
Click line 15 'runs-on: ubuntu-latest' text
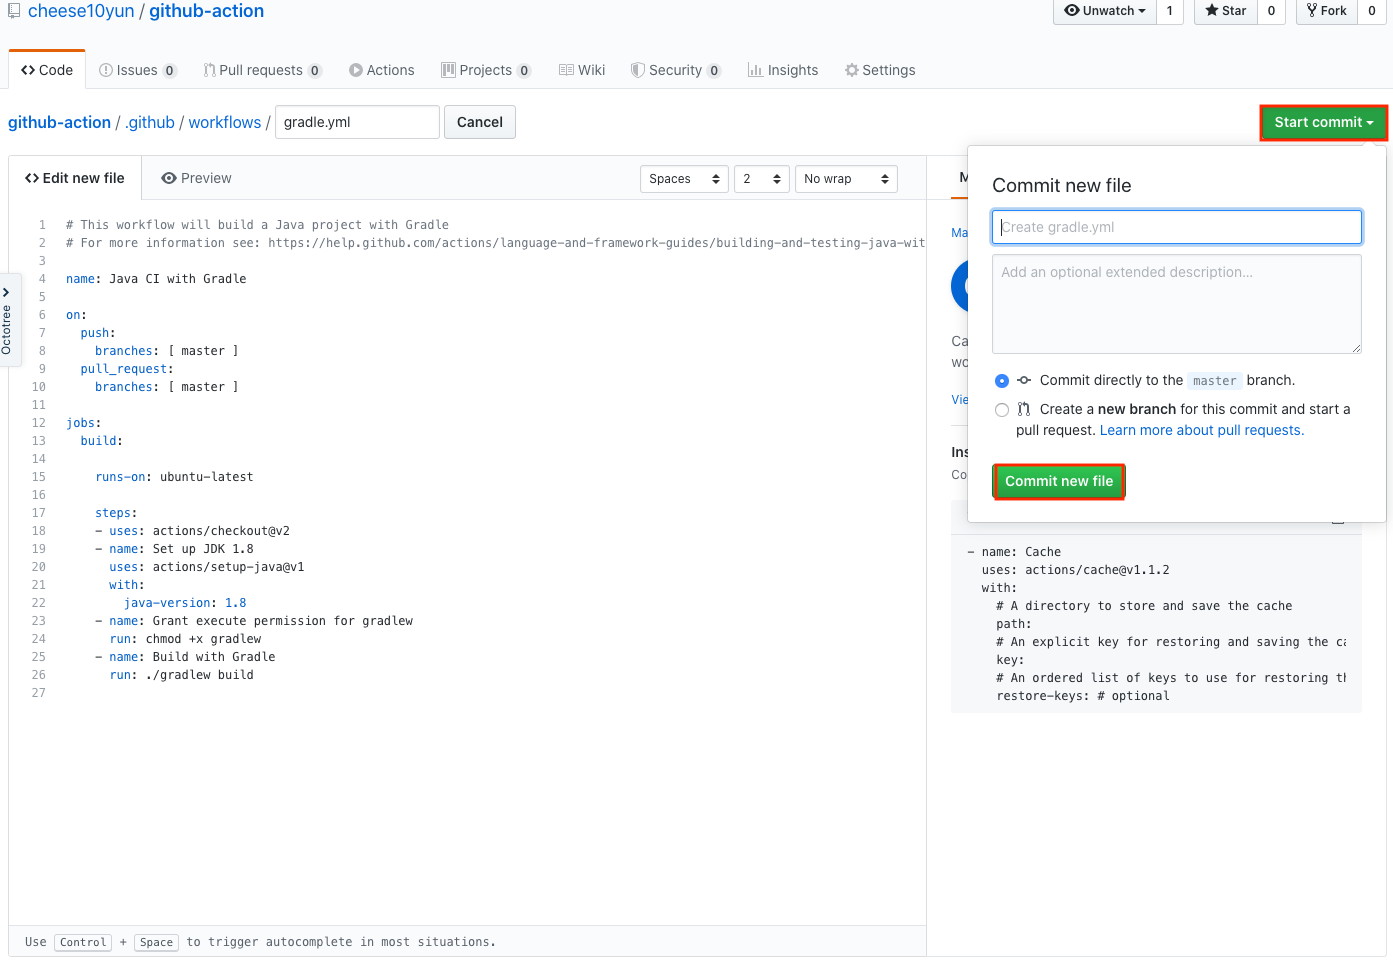[174, 477]
